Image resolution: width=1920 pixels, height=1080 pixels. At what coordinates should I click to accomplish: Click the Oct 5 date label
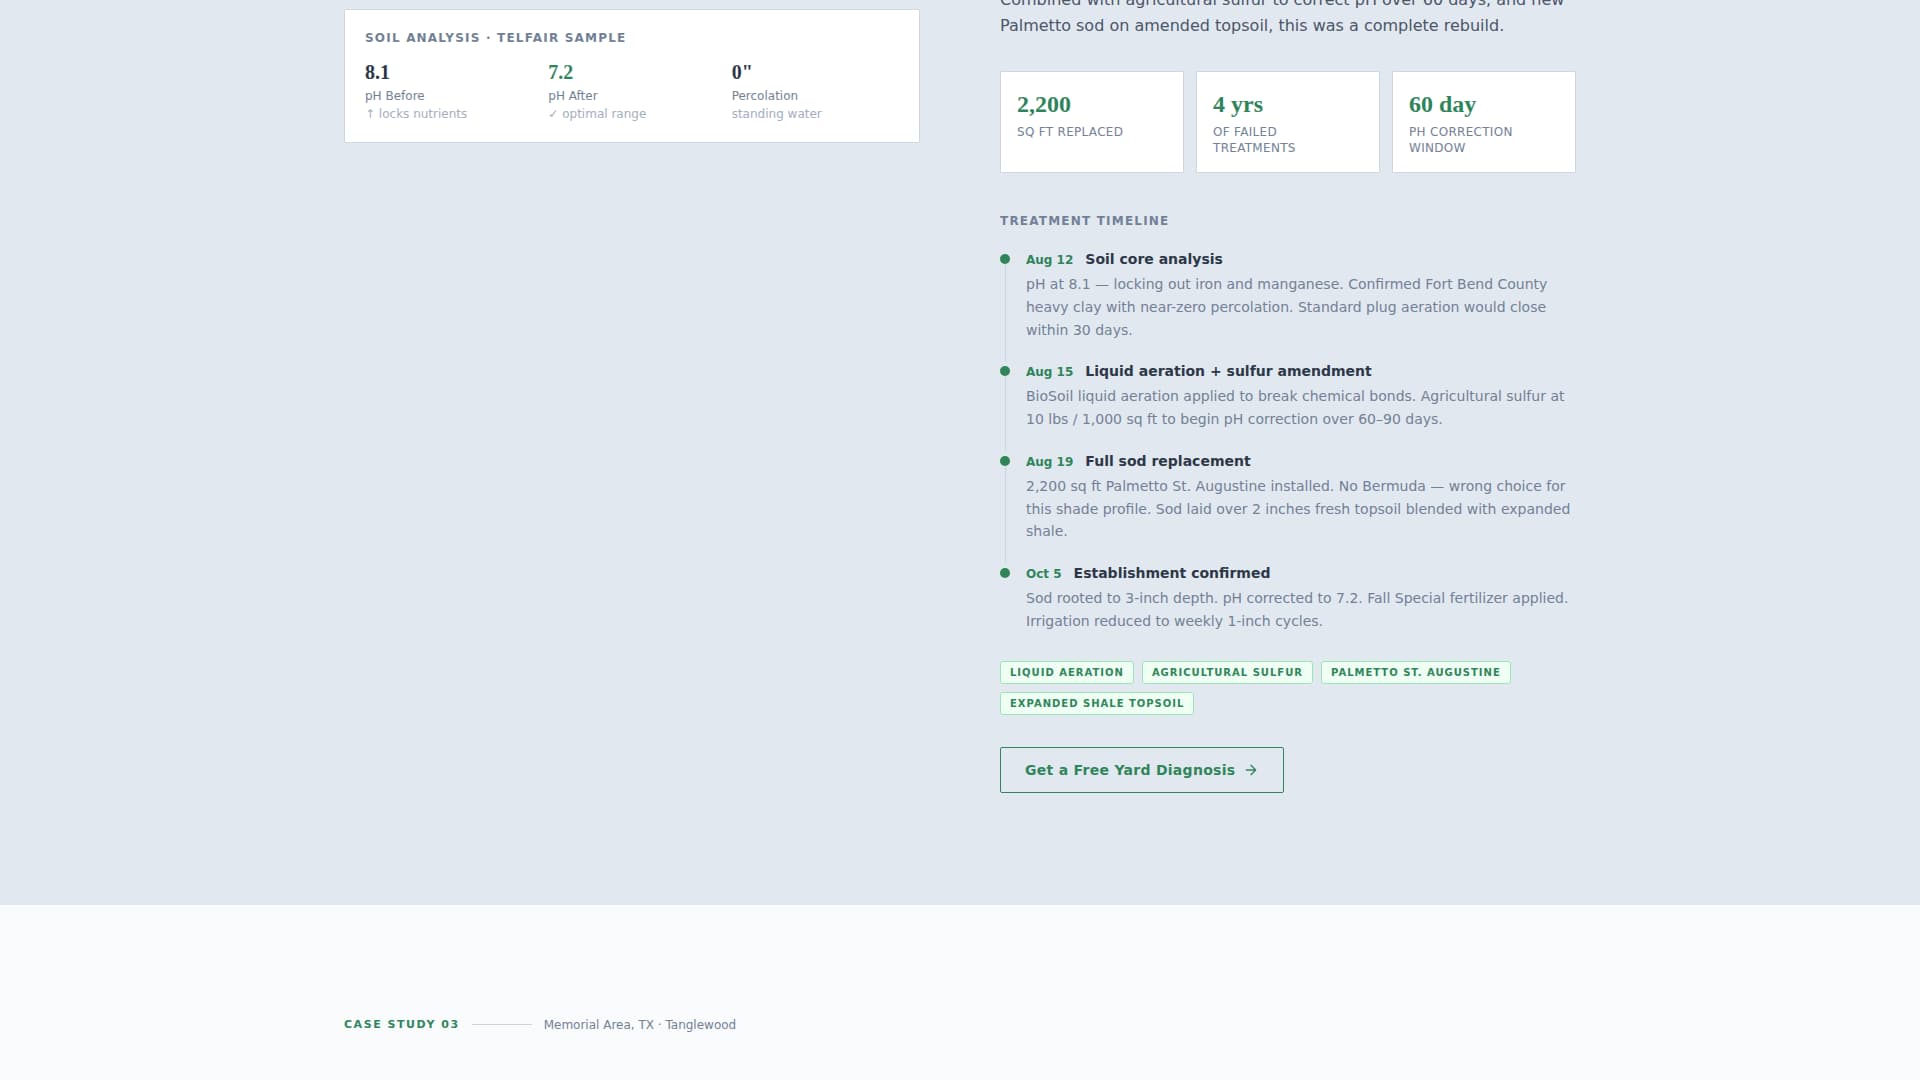[x=1043, y=574]
